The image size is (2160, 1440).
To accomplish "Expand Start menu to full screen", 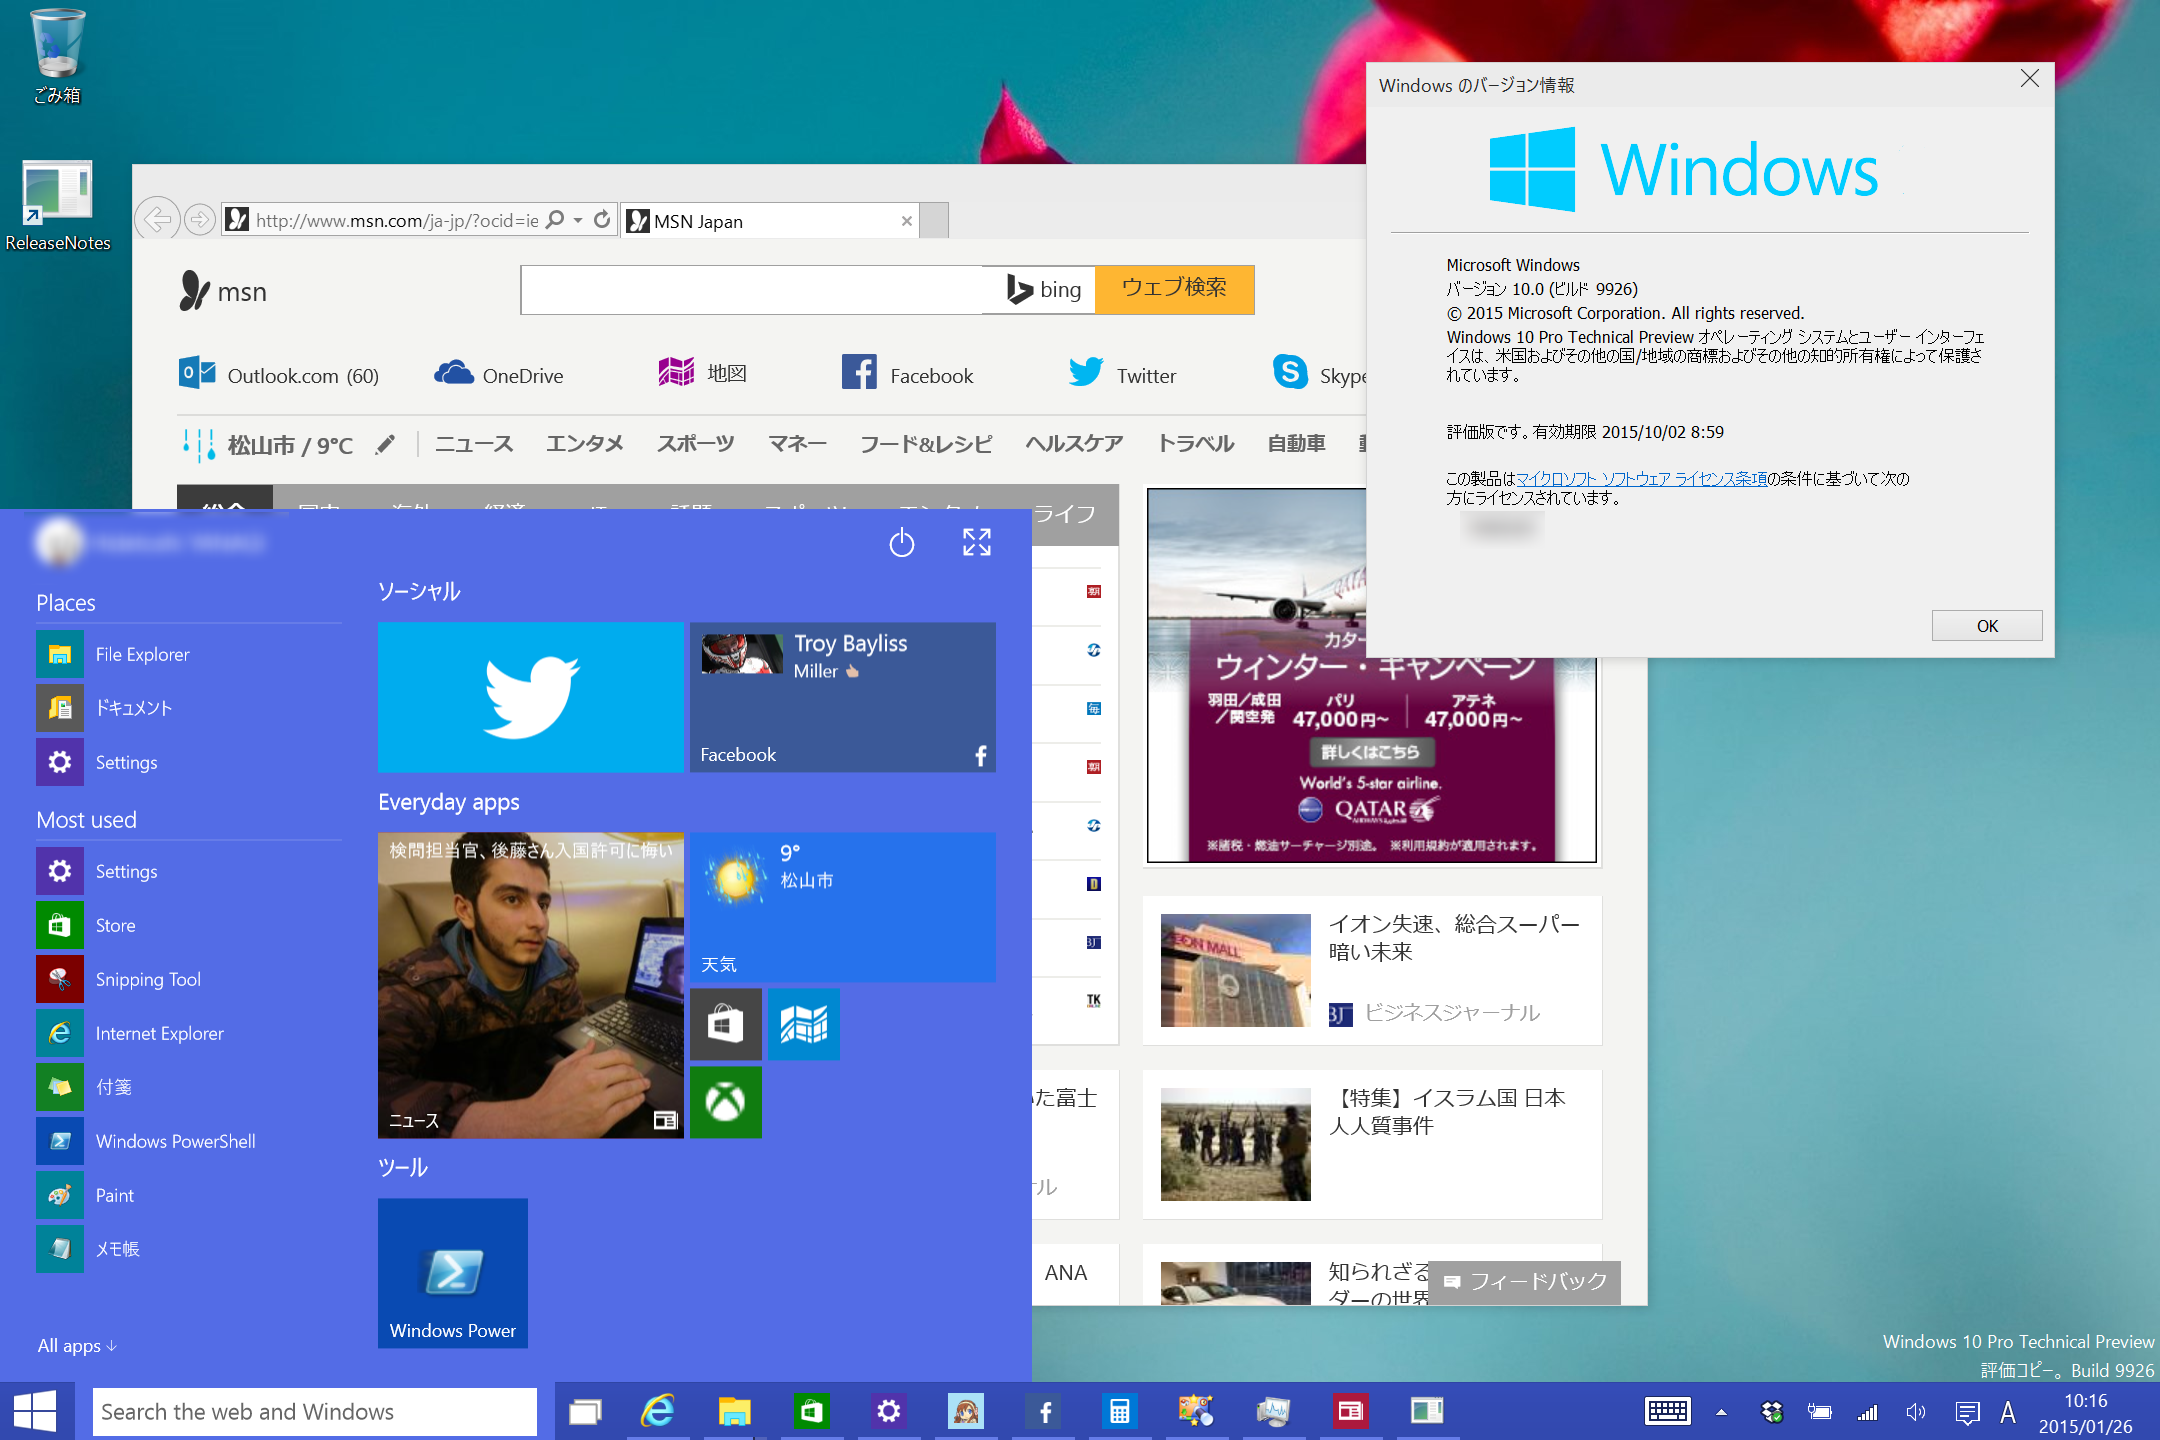I will pyautogui.click(x=976, y=543).
